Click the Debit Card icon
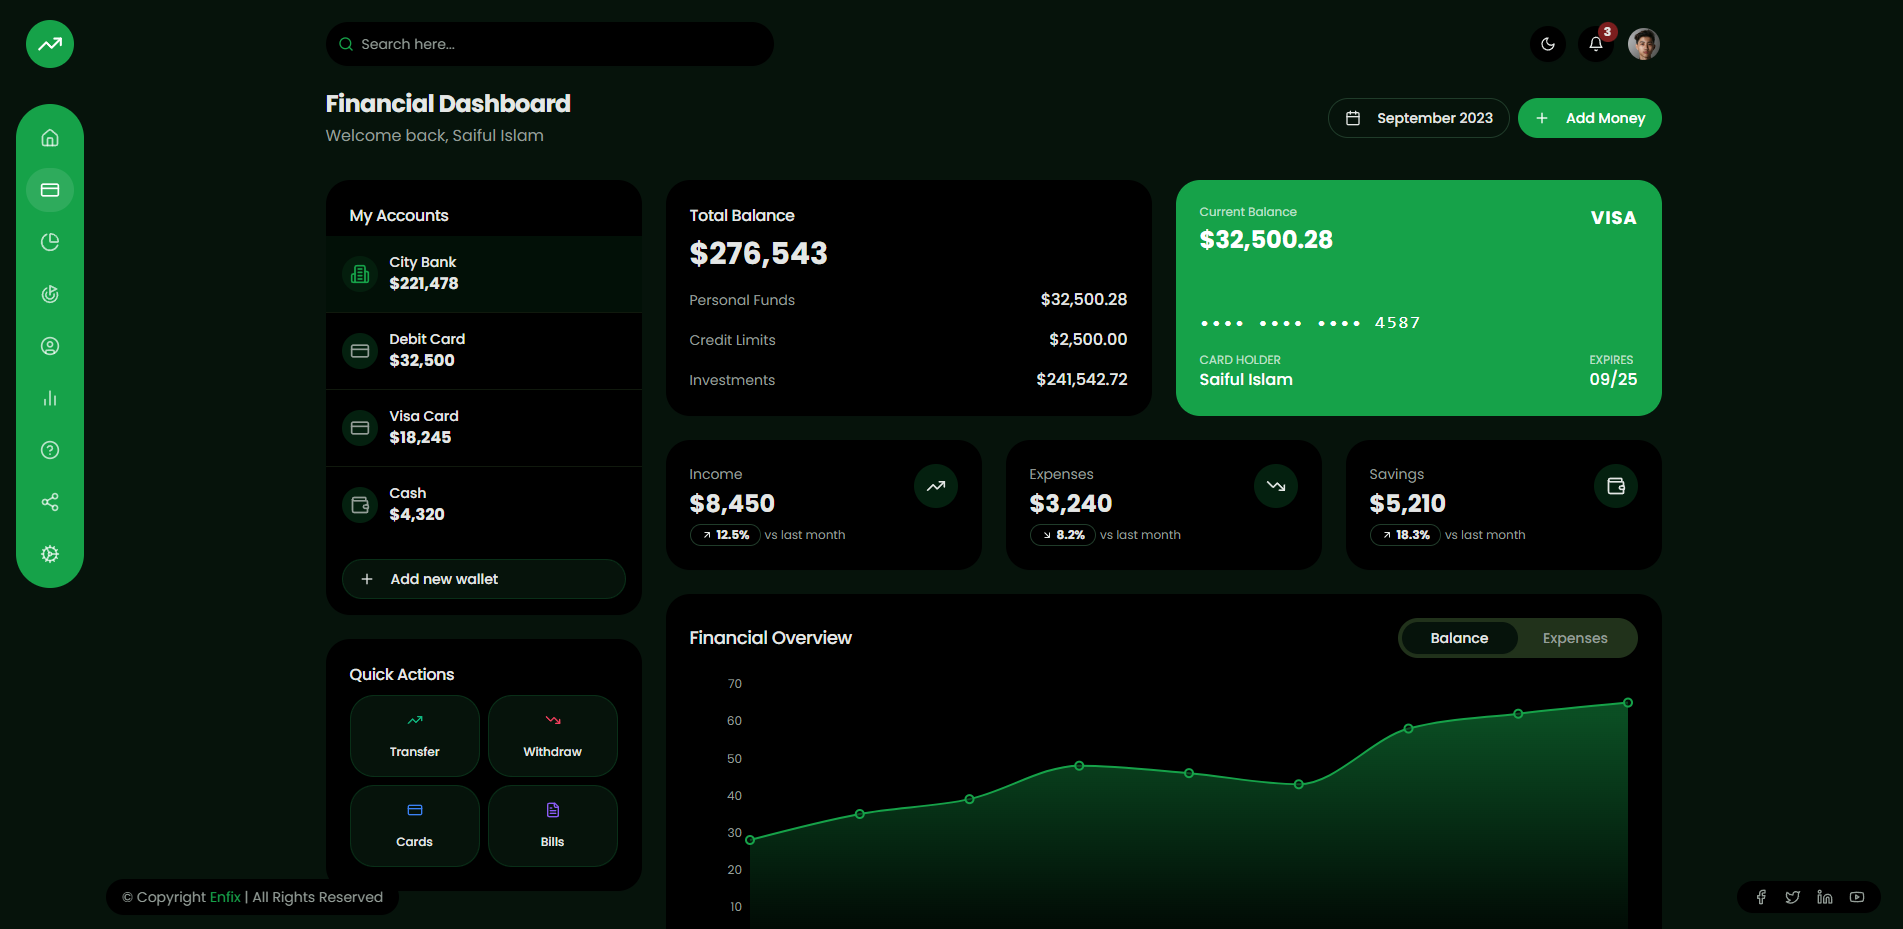Viewport: 1903px width, 929px height. pos(360,351)
